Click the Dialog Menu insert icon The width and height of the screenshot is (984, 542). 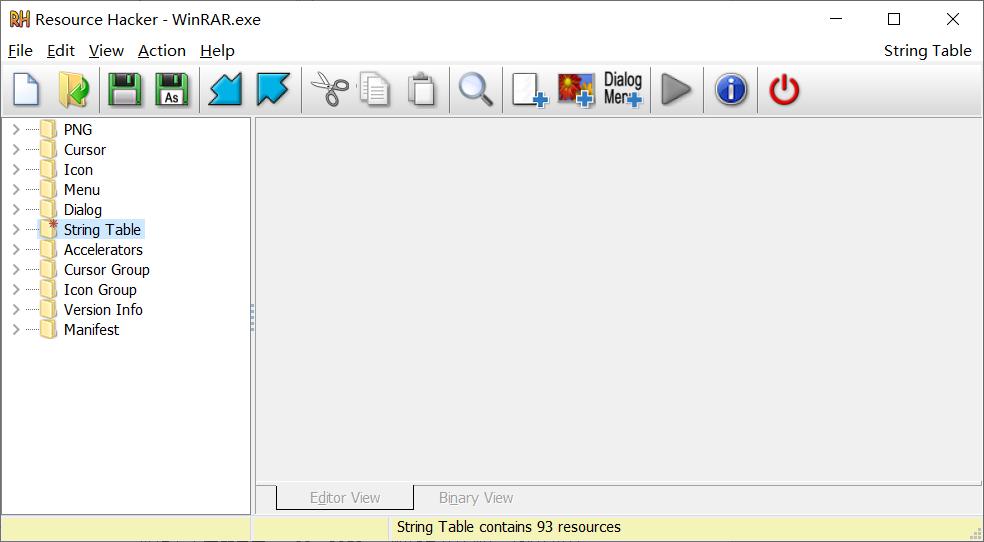point(623,90)
